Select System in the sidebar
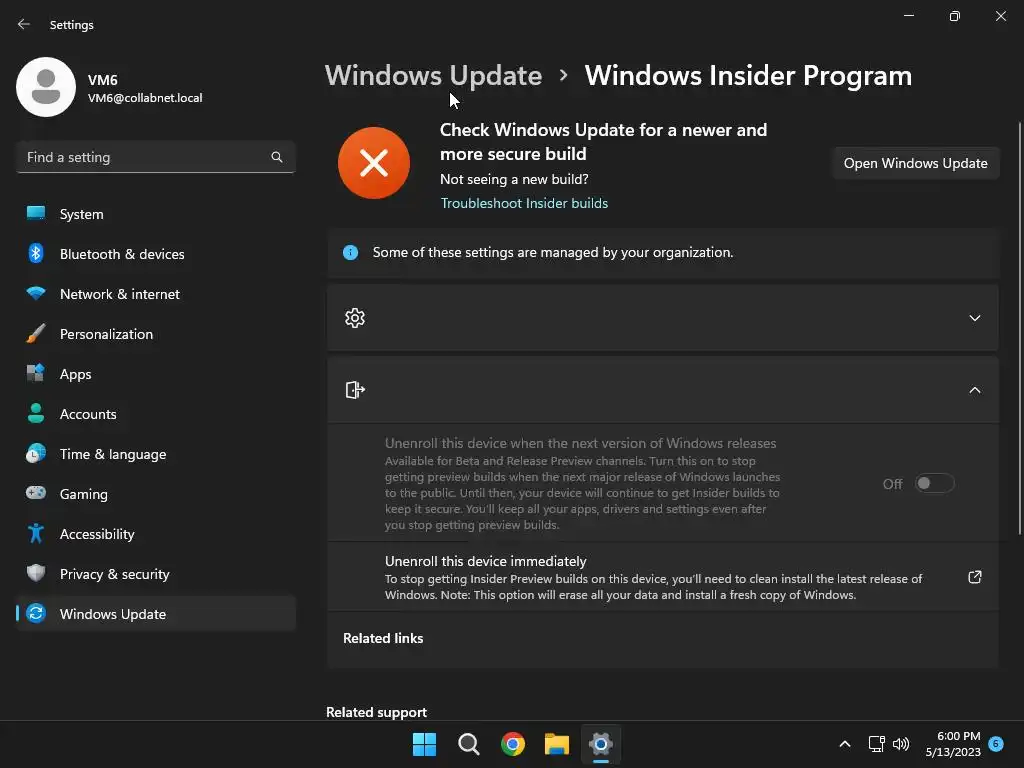The width and height of the screenshot is (1024, 768). coord(155,214)
